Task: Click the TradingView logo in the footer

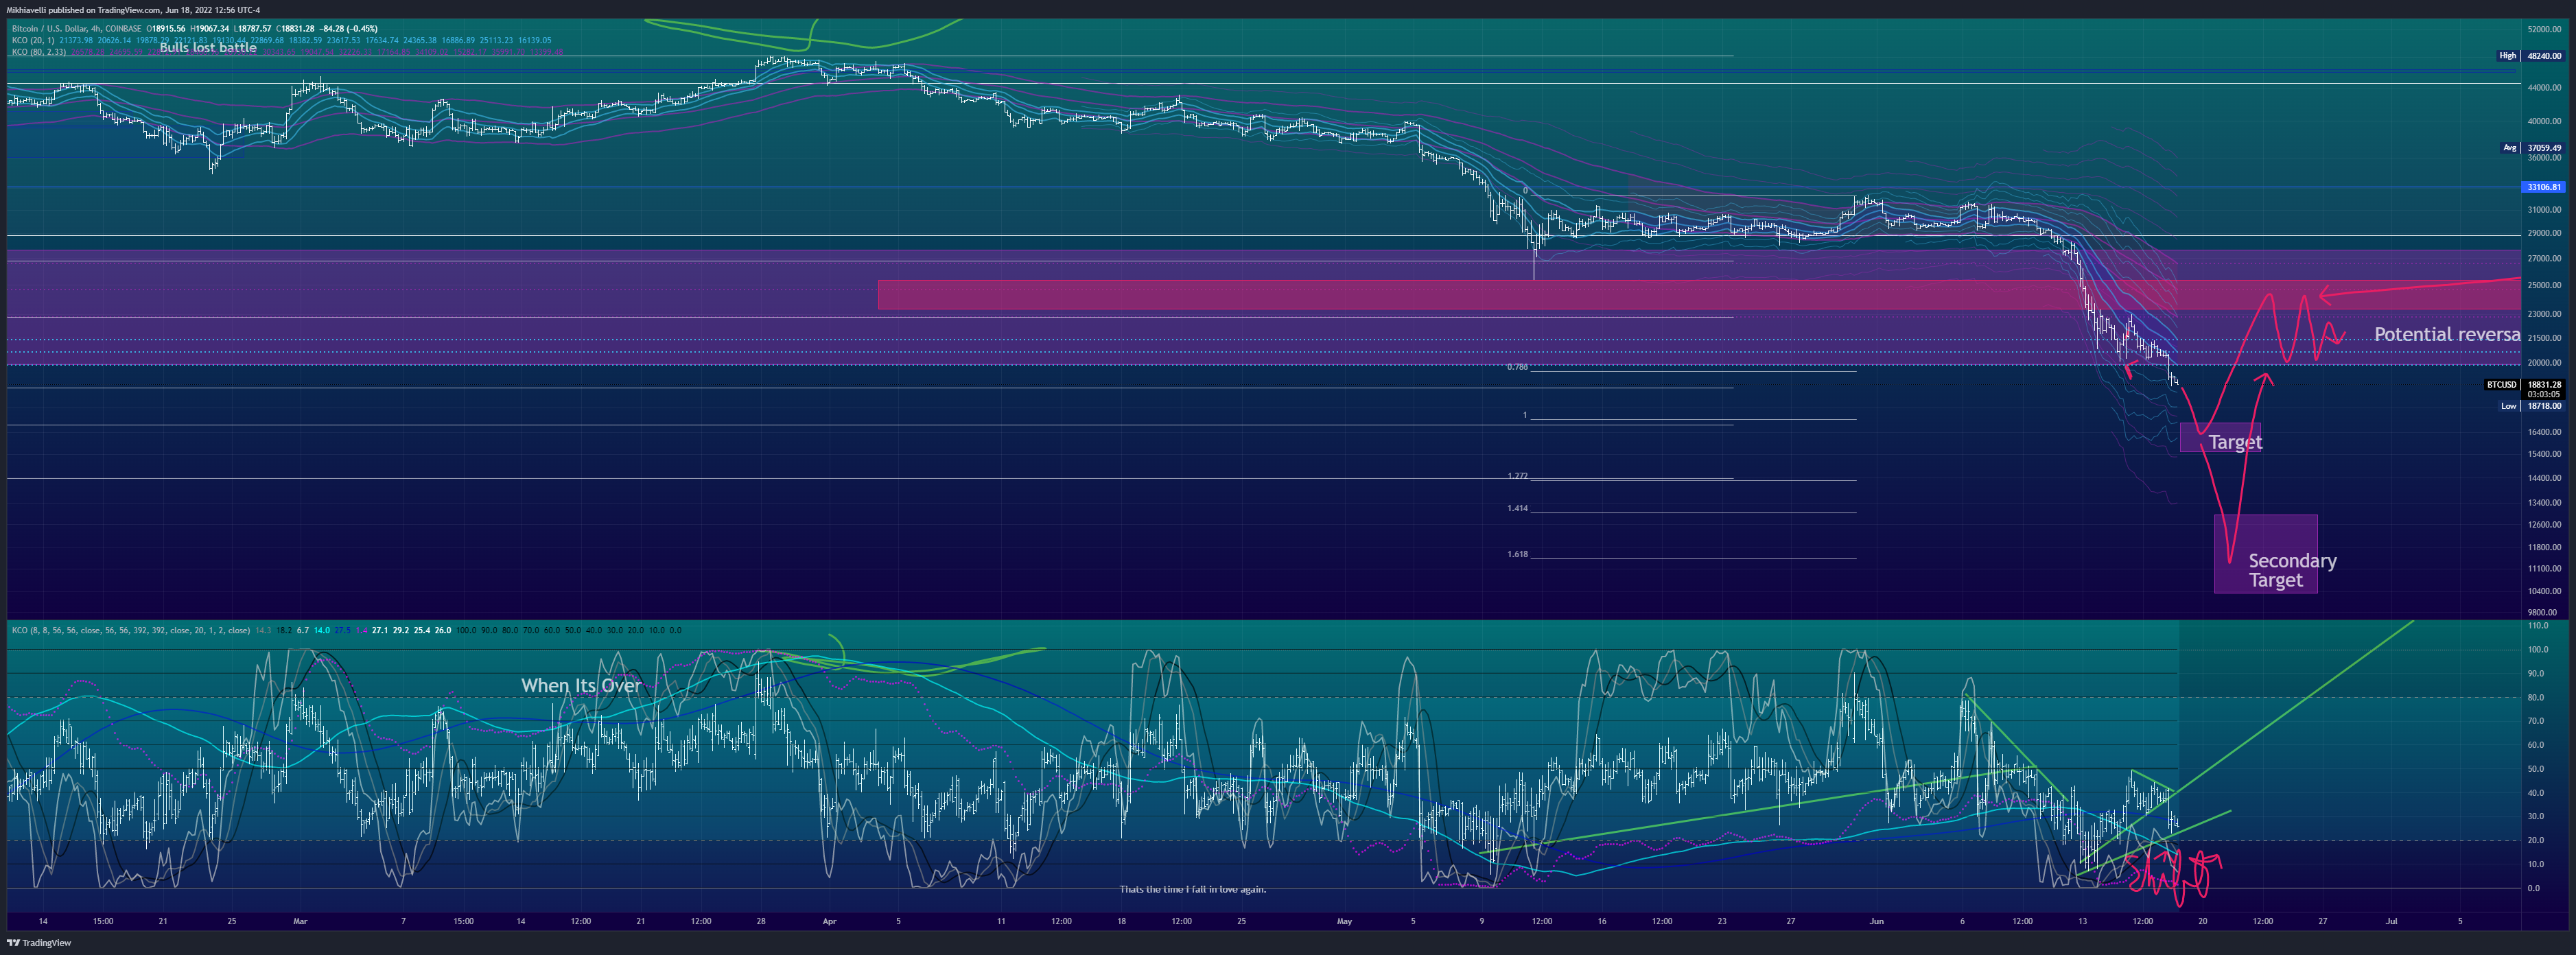Action: point(39,943)
